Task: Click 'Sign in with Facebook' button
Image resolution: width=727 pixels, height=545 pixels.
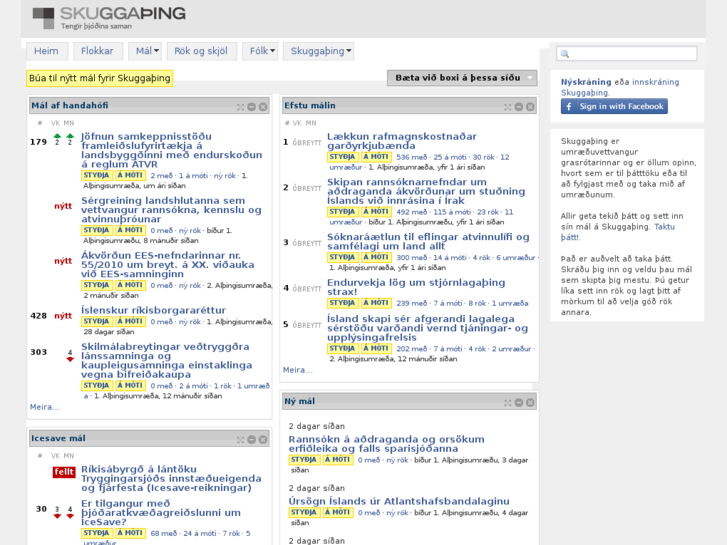Action: click(x=614, y=106)
